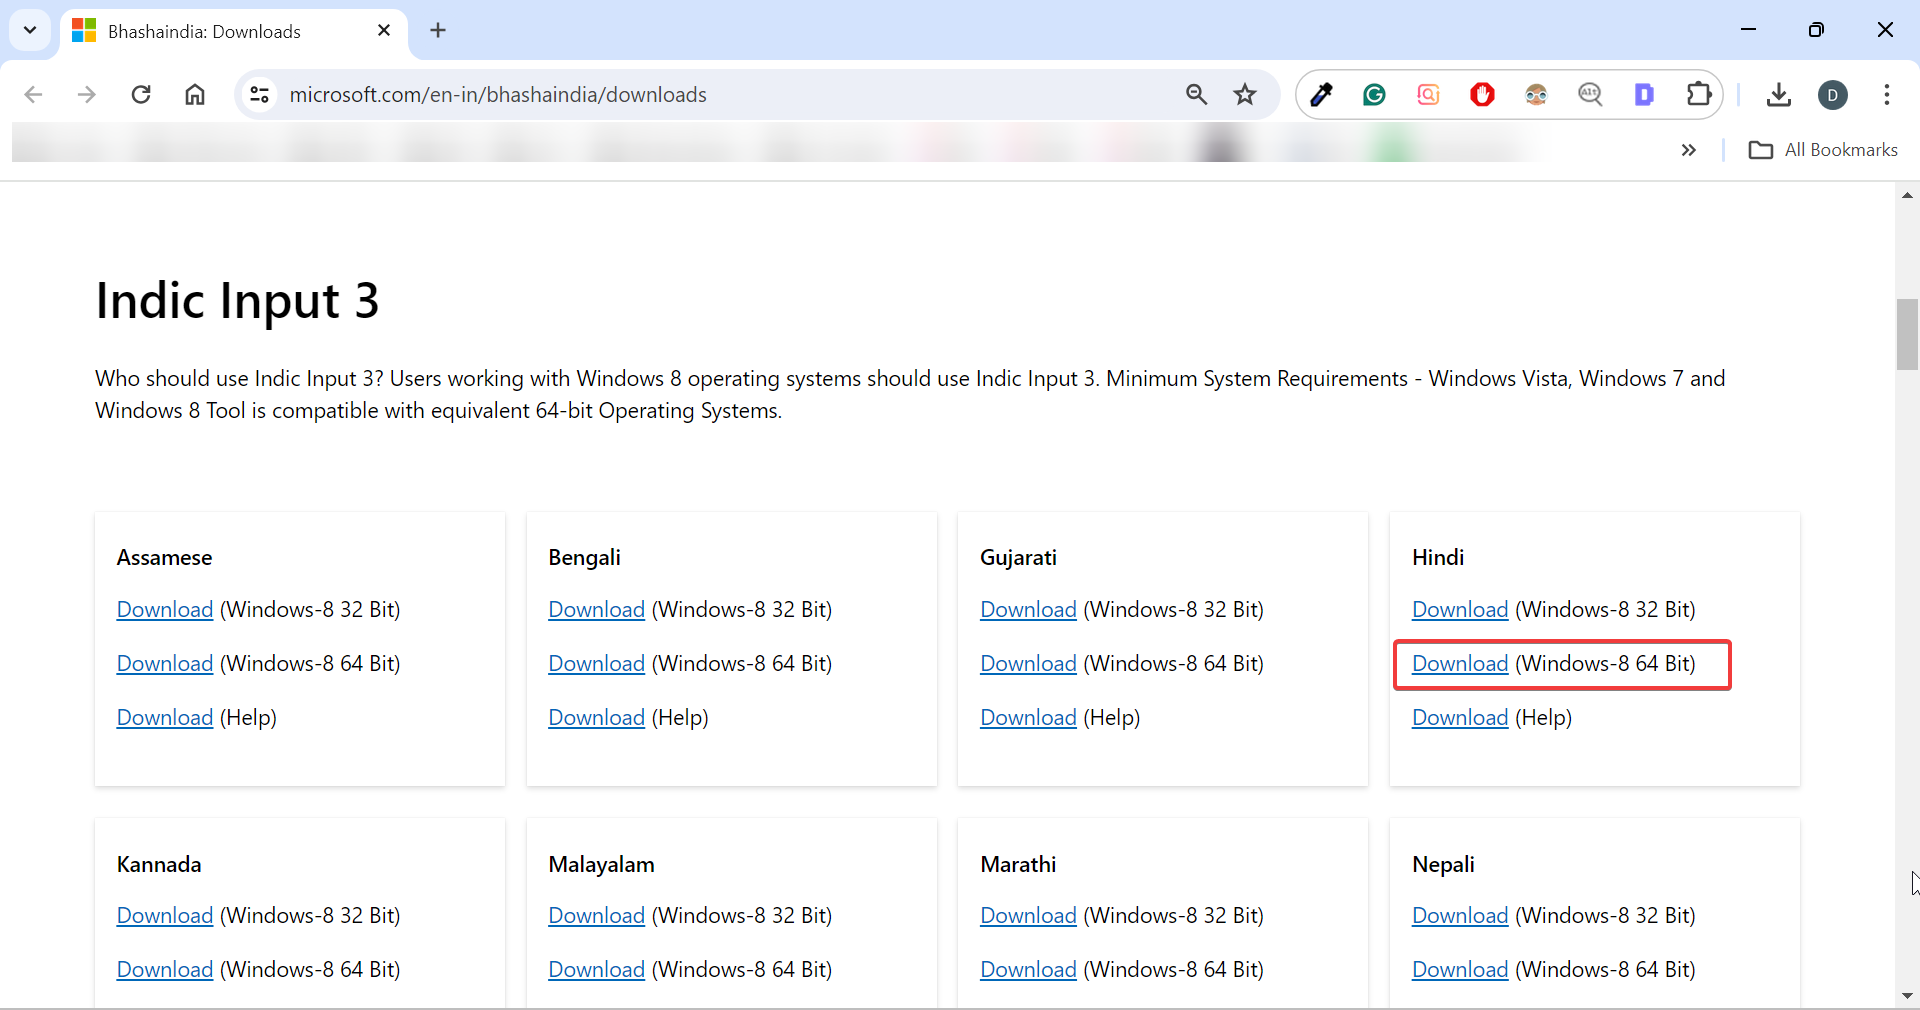Open a new browser tab
This screenshot has height=1010, width=1920.
point(438,31)
